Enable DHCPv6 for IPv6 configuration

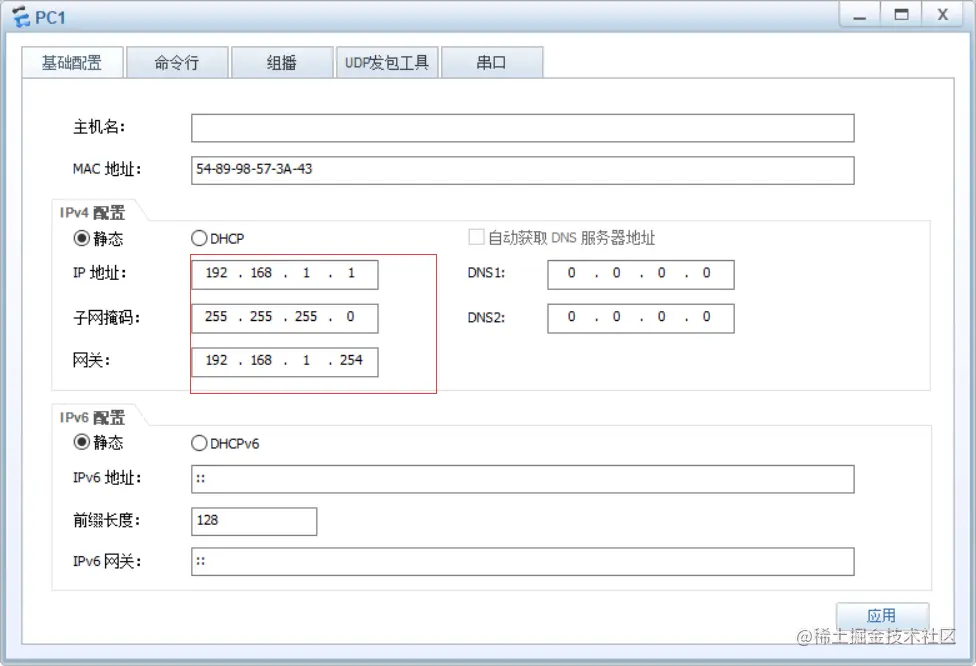(198, 443)
